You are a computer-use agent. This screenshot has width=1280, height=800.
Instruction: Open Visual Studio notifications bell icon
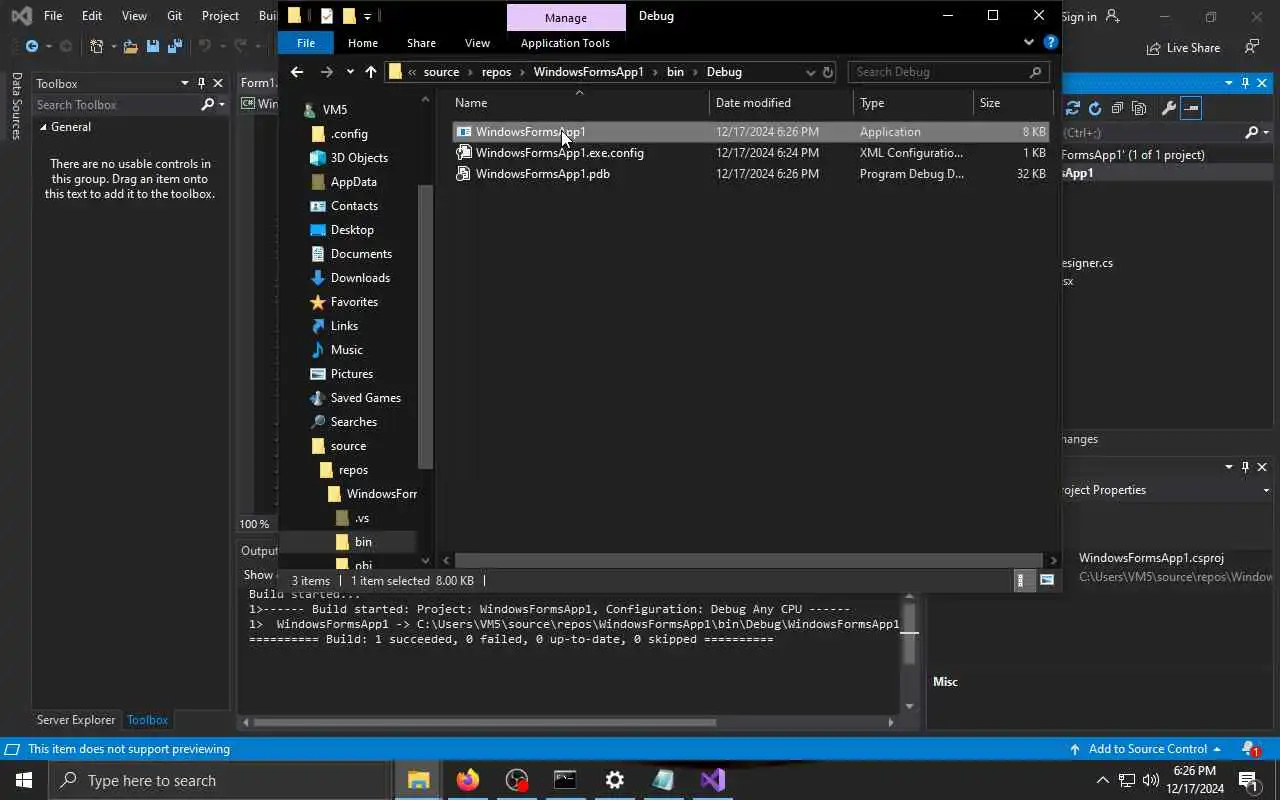click(1250, 748)
